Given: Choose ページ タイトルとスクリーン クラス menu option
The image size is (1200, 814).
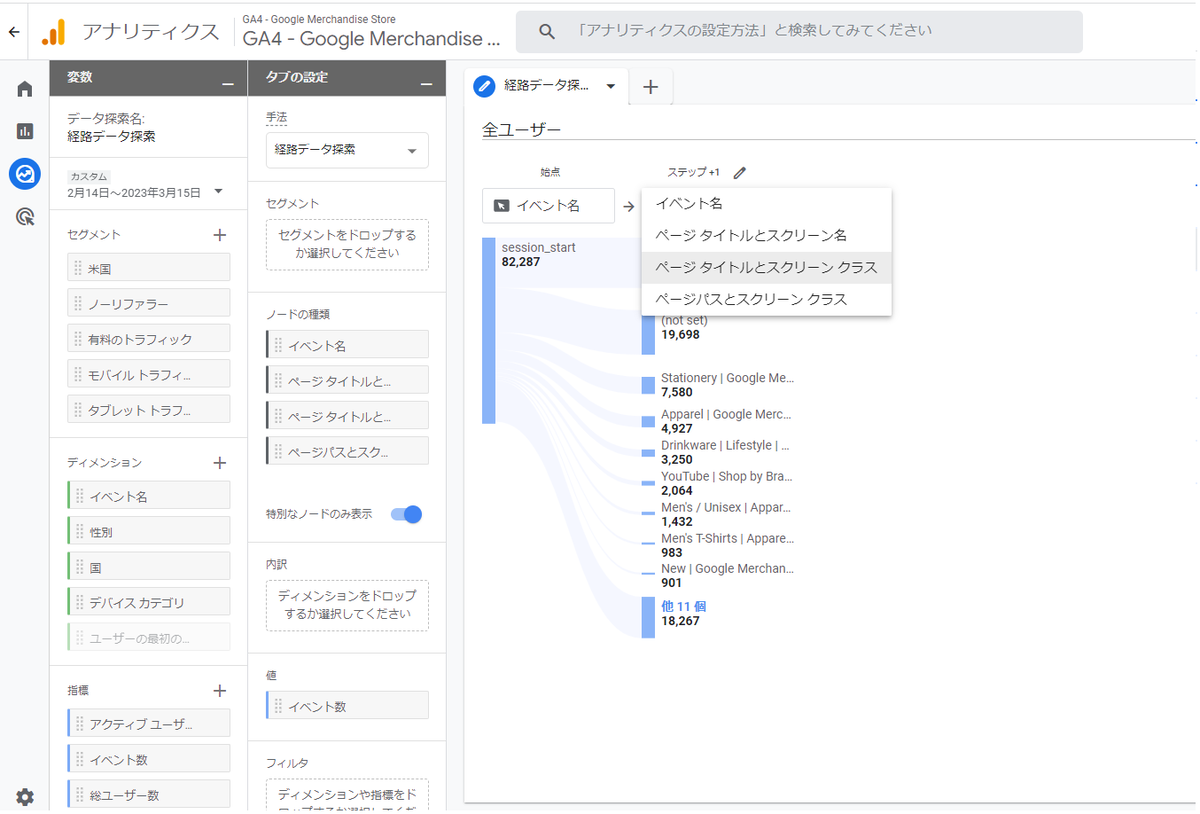Looking at the screenshot, I should [x=766, y=267].
